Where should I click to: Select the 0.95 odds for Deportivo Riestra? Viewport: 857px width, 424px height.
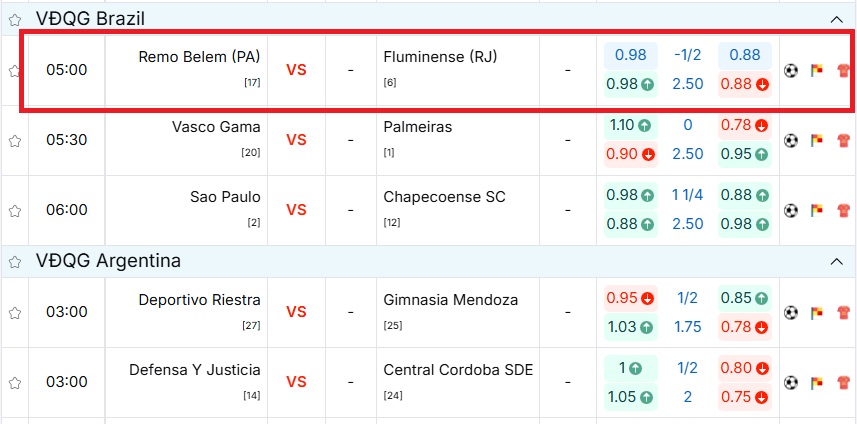(x=630, y=297)
